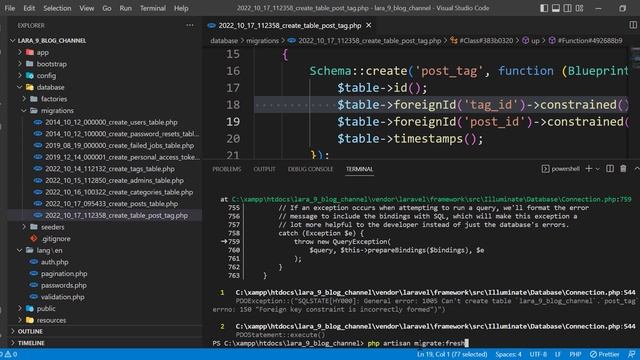The height and width of the screenshot is (360, 640).
Task: Click the powershell terminal profile icon
Action: tap(545, 169)
